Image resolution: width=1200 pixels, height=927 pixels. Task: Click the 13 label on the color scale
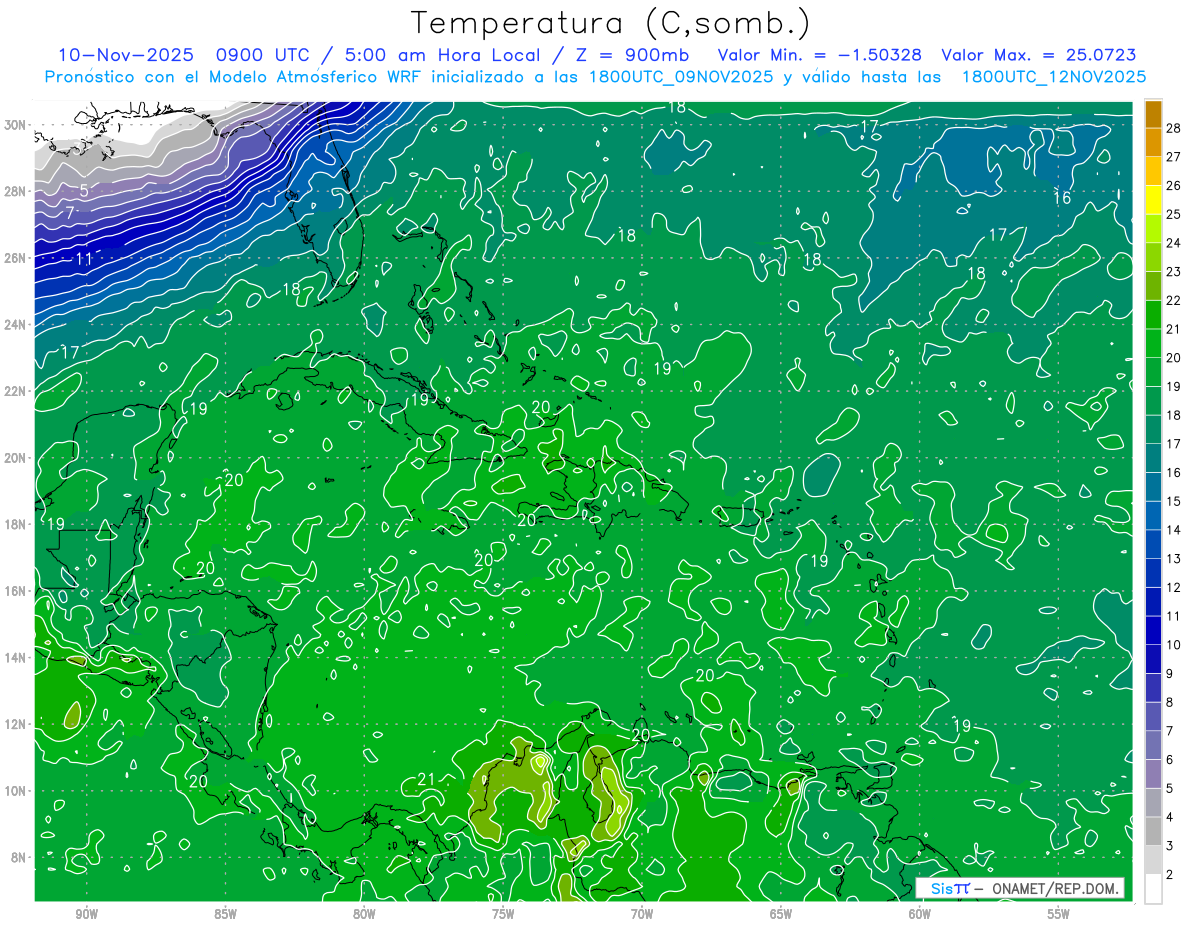tap(1174, 558)
